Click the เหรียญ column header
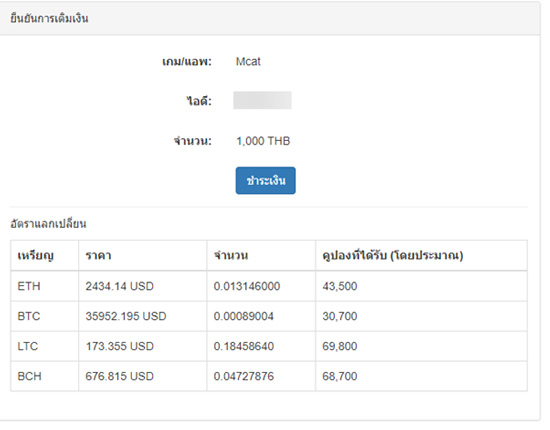This screenshot has width=550, height=430. click(35, 255)
